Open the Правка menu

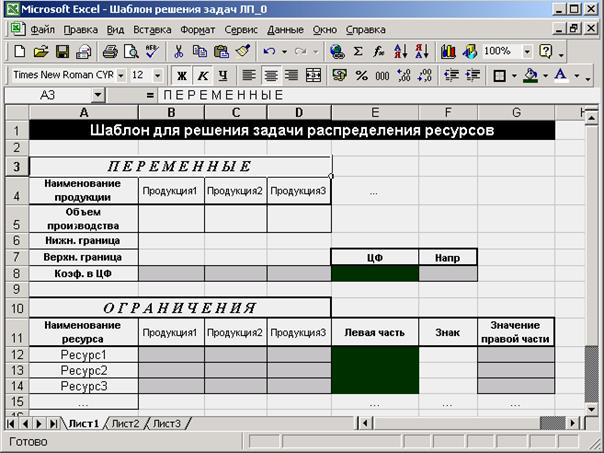tap(81, 30)
